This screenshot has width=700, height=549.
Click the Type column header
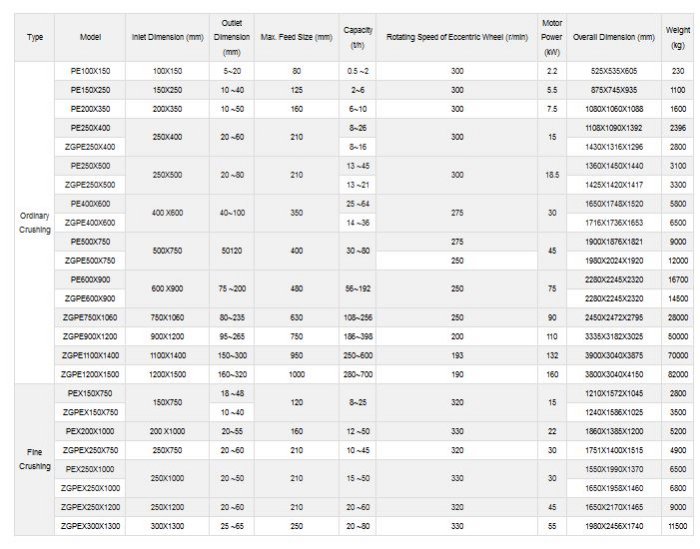(x=35, y=37)
